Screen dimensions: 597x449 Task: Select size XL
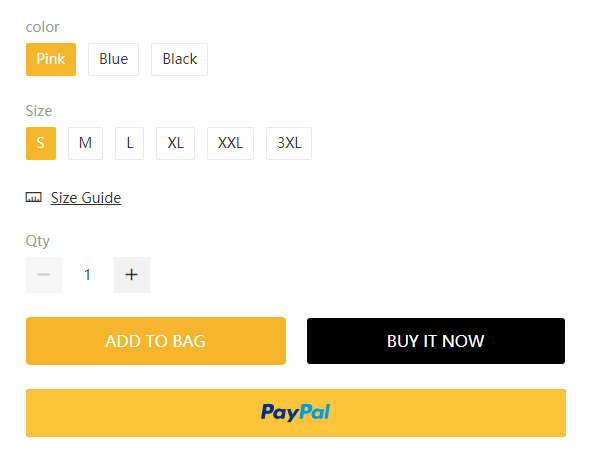(176, 143)
